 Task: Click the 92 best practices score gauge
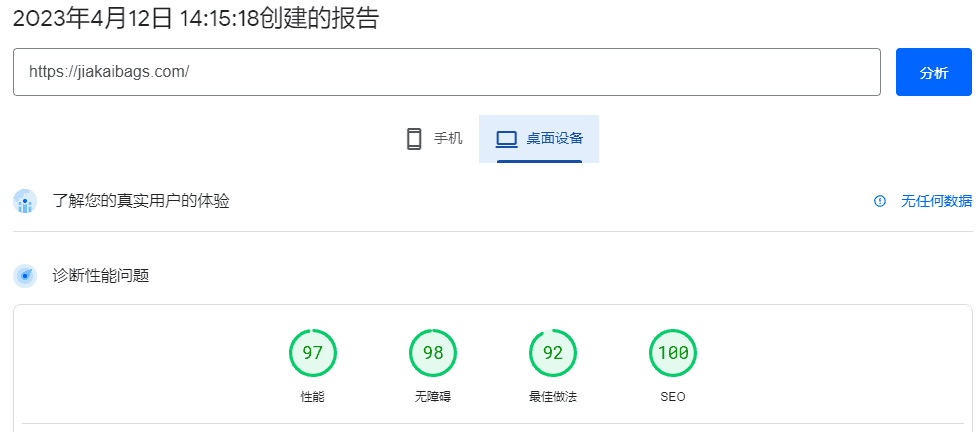[553, 353]
